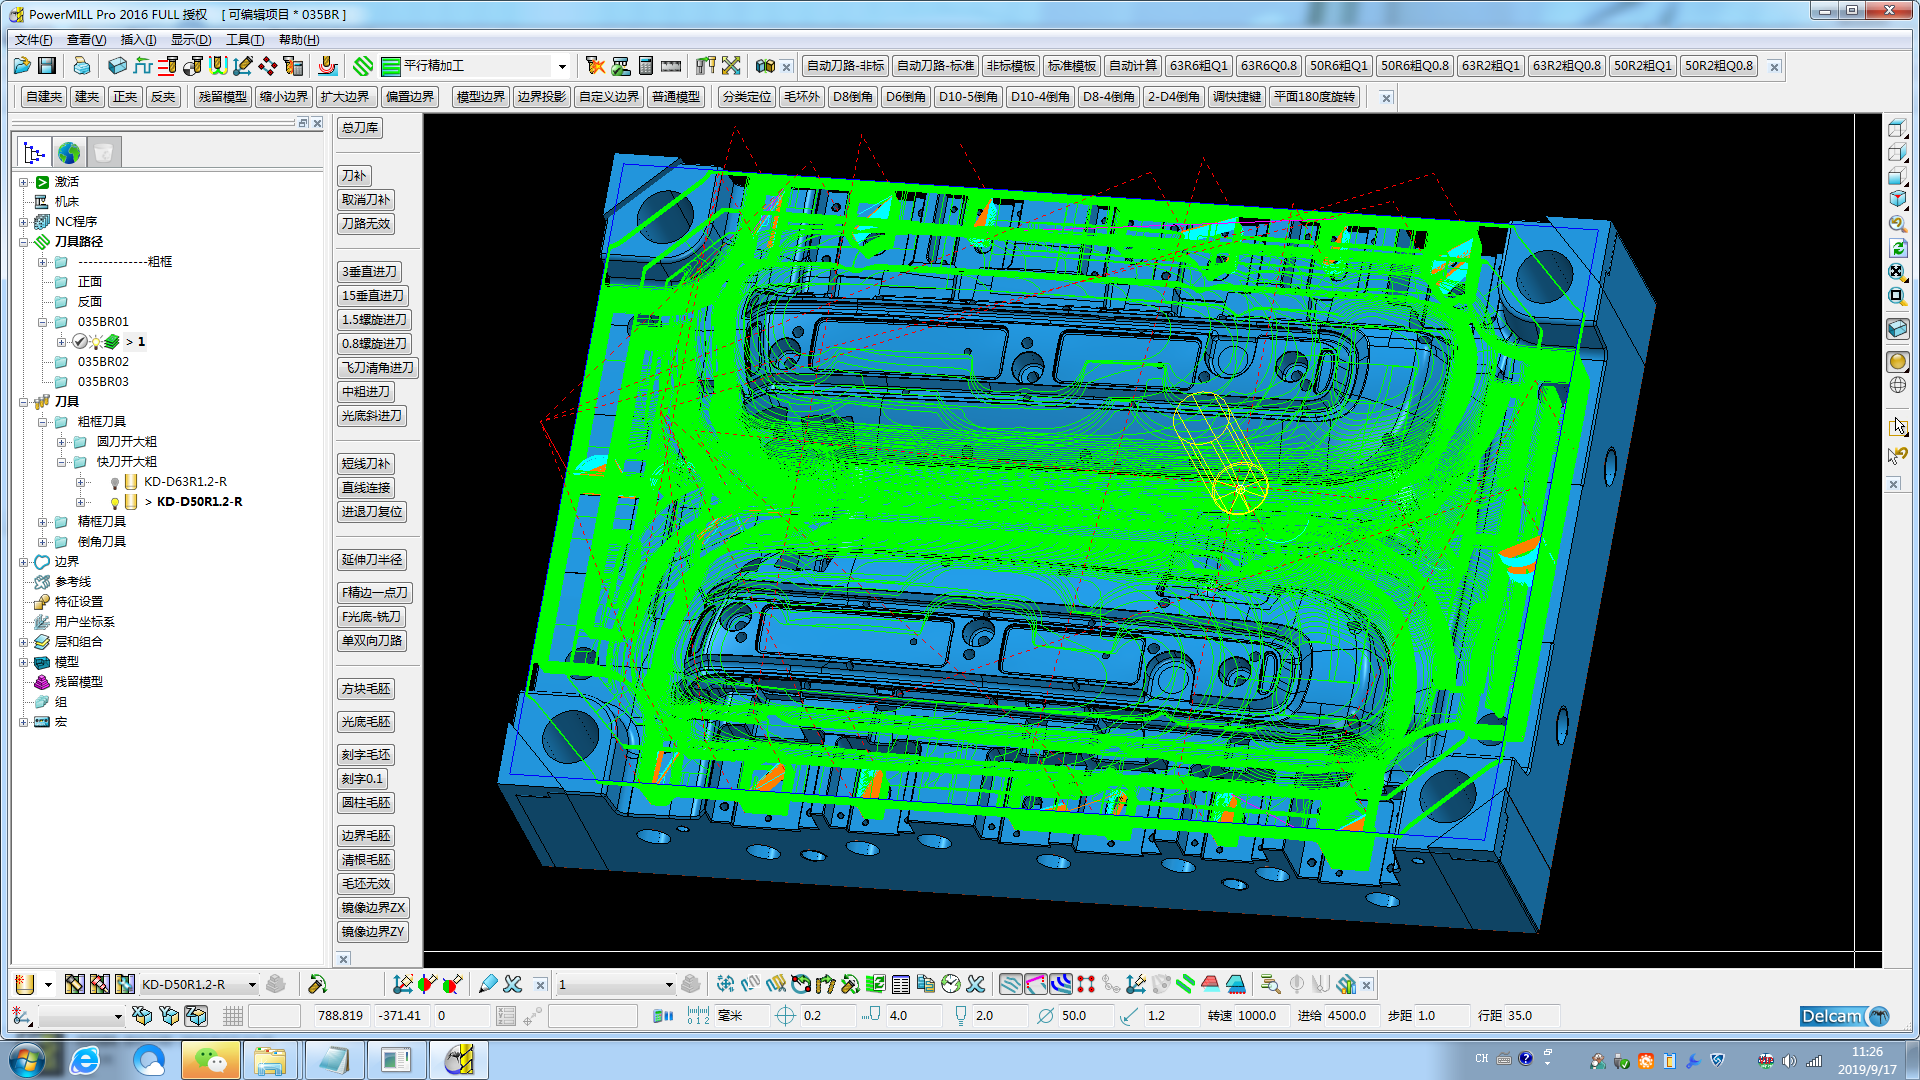Open the 工具(T) menu
Screen dimensions: 1920x1080
tap(245, 40)
